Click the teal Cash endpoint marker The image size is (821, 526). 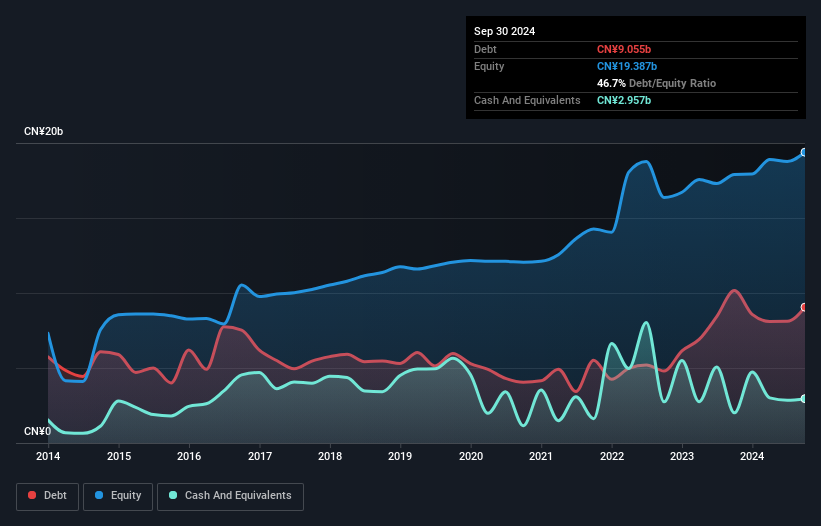[804, 399]
